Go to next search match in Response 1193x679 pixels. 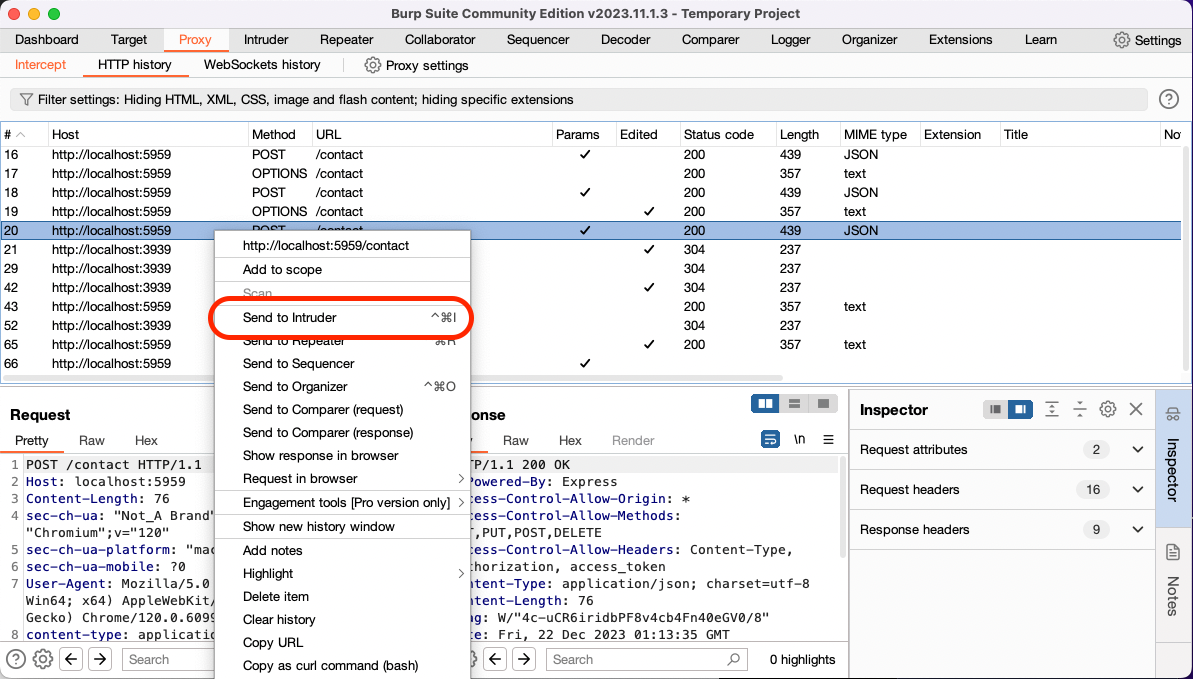click(x=524, y=659)
